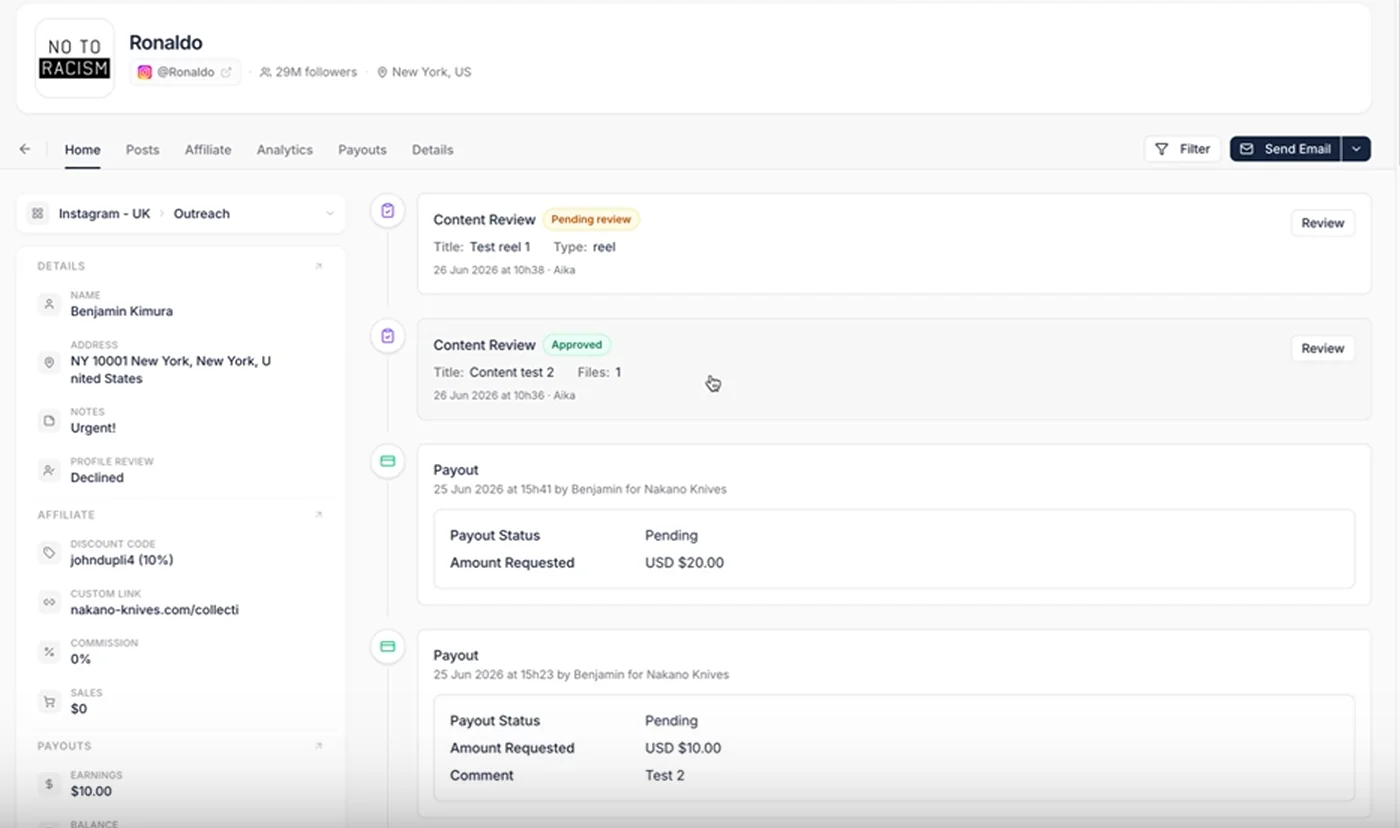Screen dimensions: 1400x828
Task: Open the Payouts section expand arrow
Action: point(319,746)
